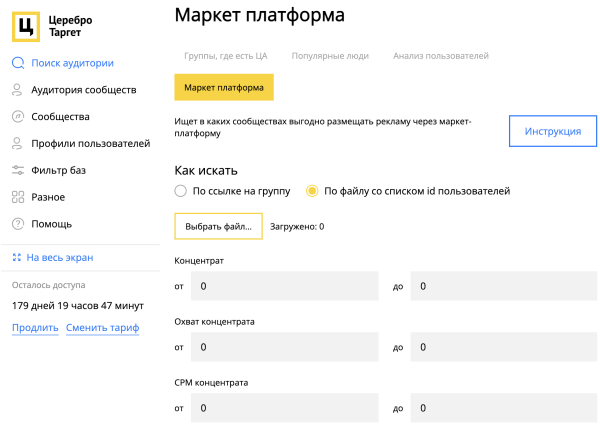The image size is (600, 431).
Task: Open the Инструкция button
Action: coord(553,131)
